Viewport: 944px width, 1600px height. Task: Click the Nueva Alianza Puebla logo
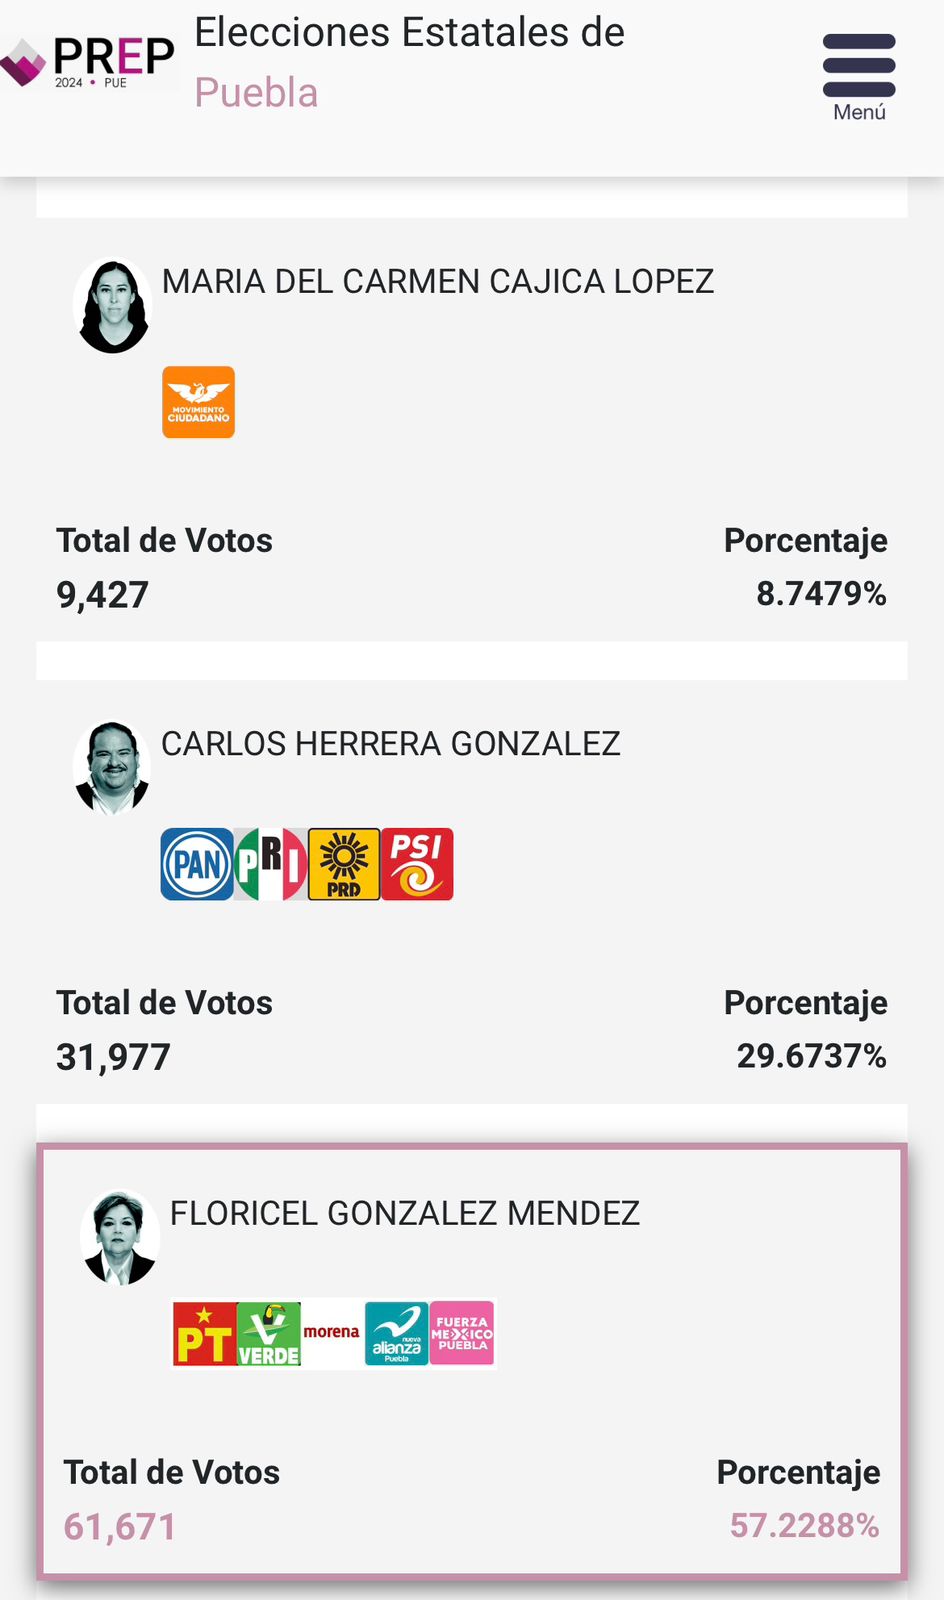coord(397,1334)
